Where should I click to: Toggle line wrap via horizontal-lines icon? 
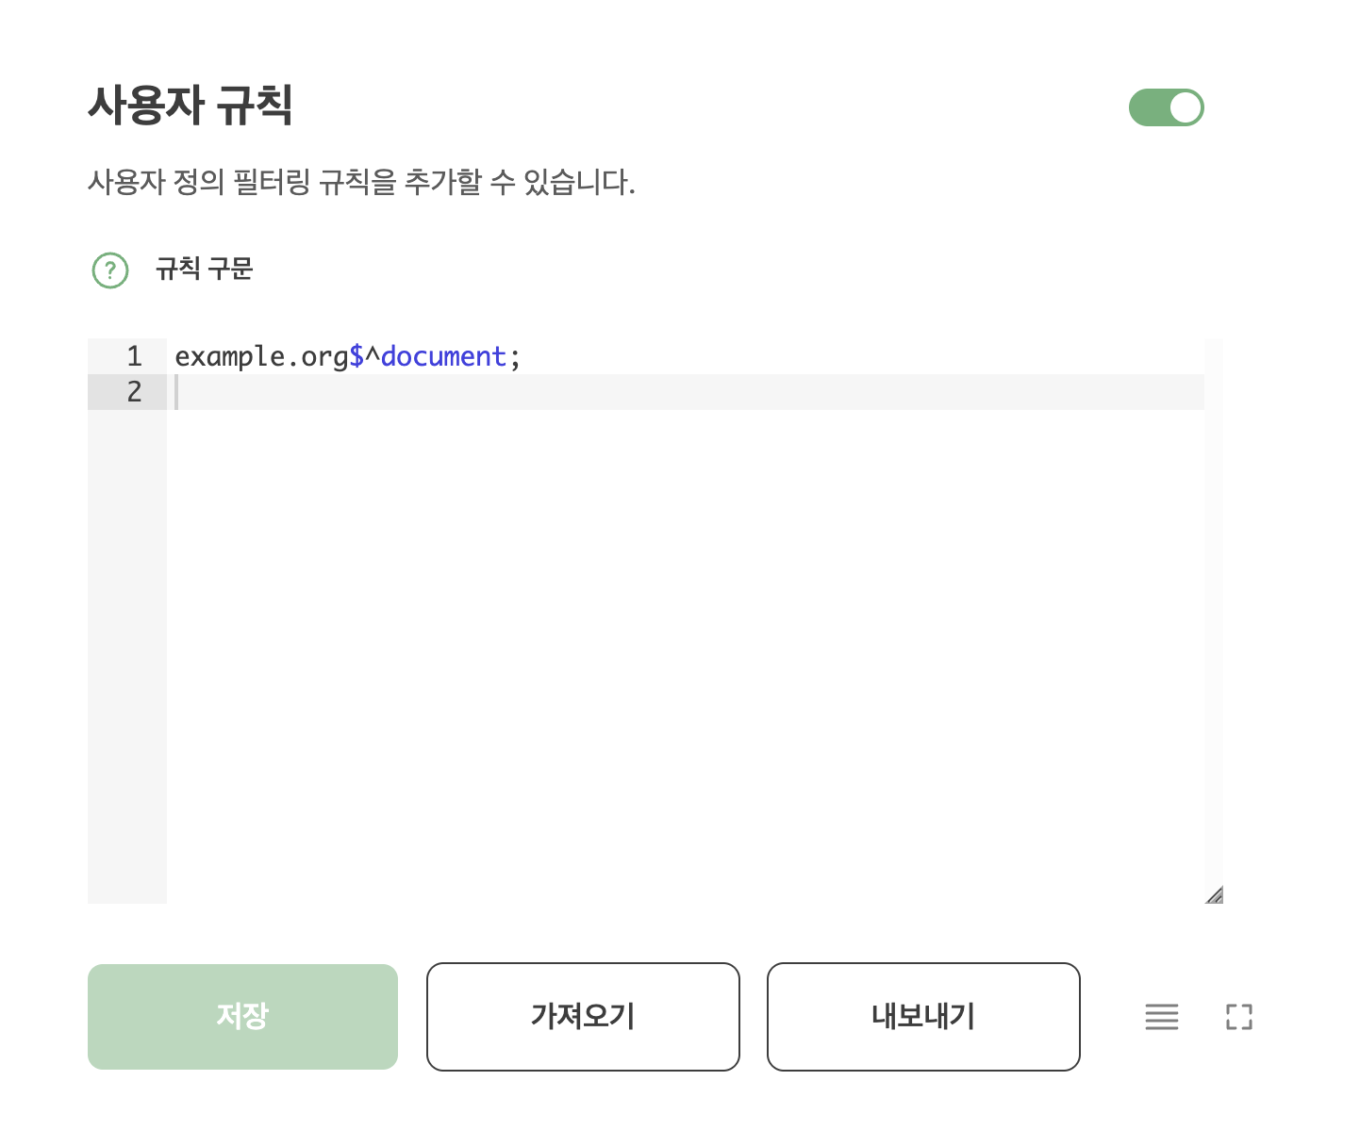point(1161,1017)
